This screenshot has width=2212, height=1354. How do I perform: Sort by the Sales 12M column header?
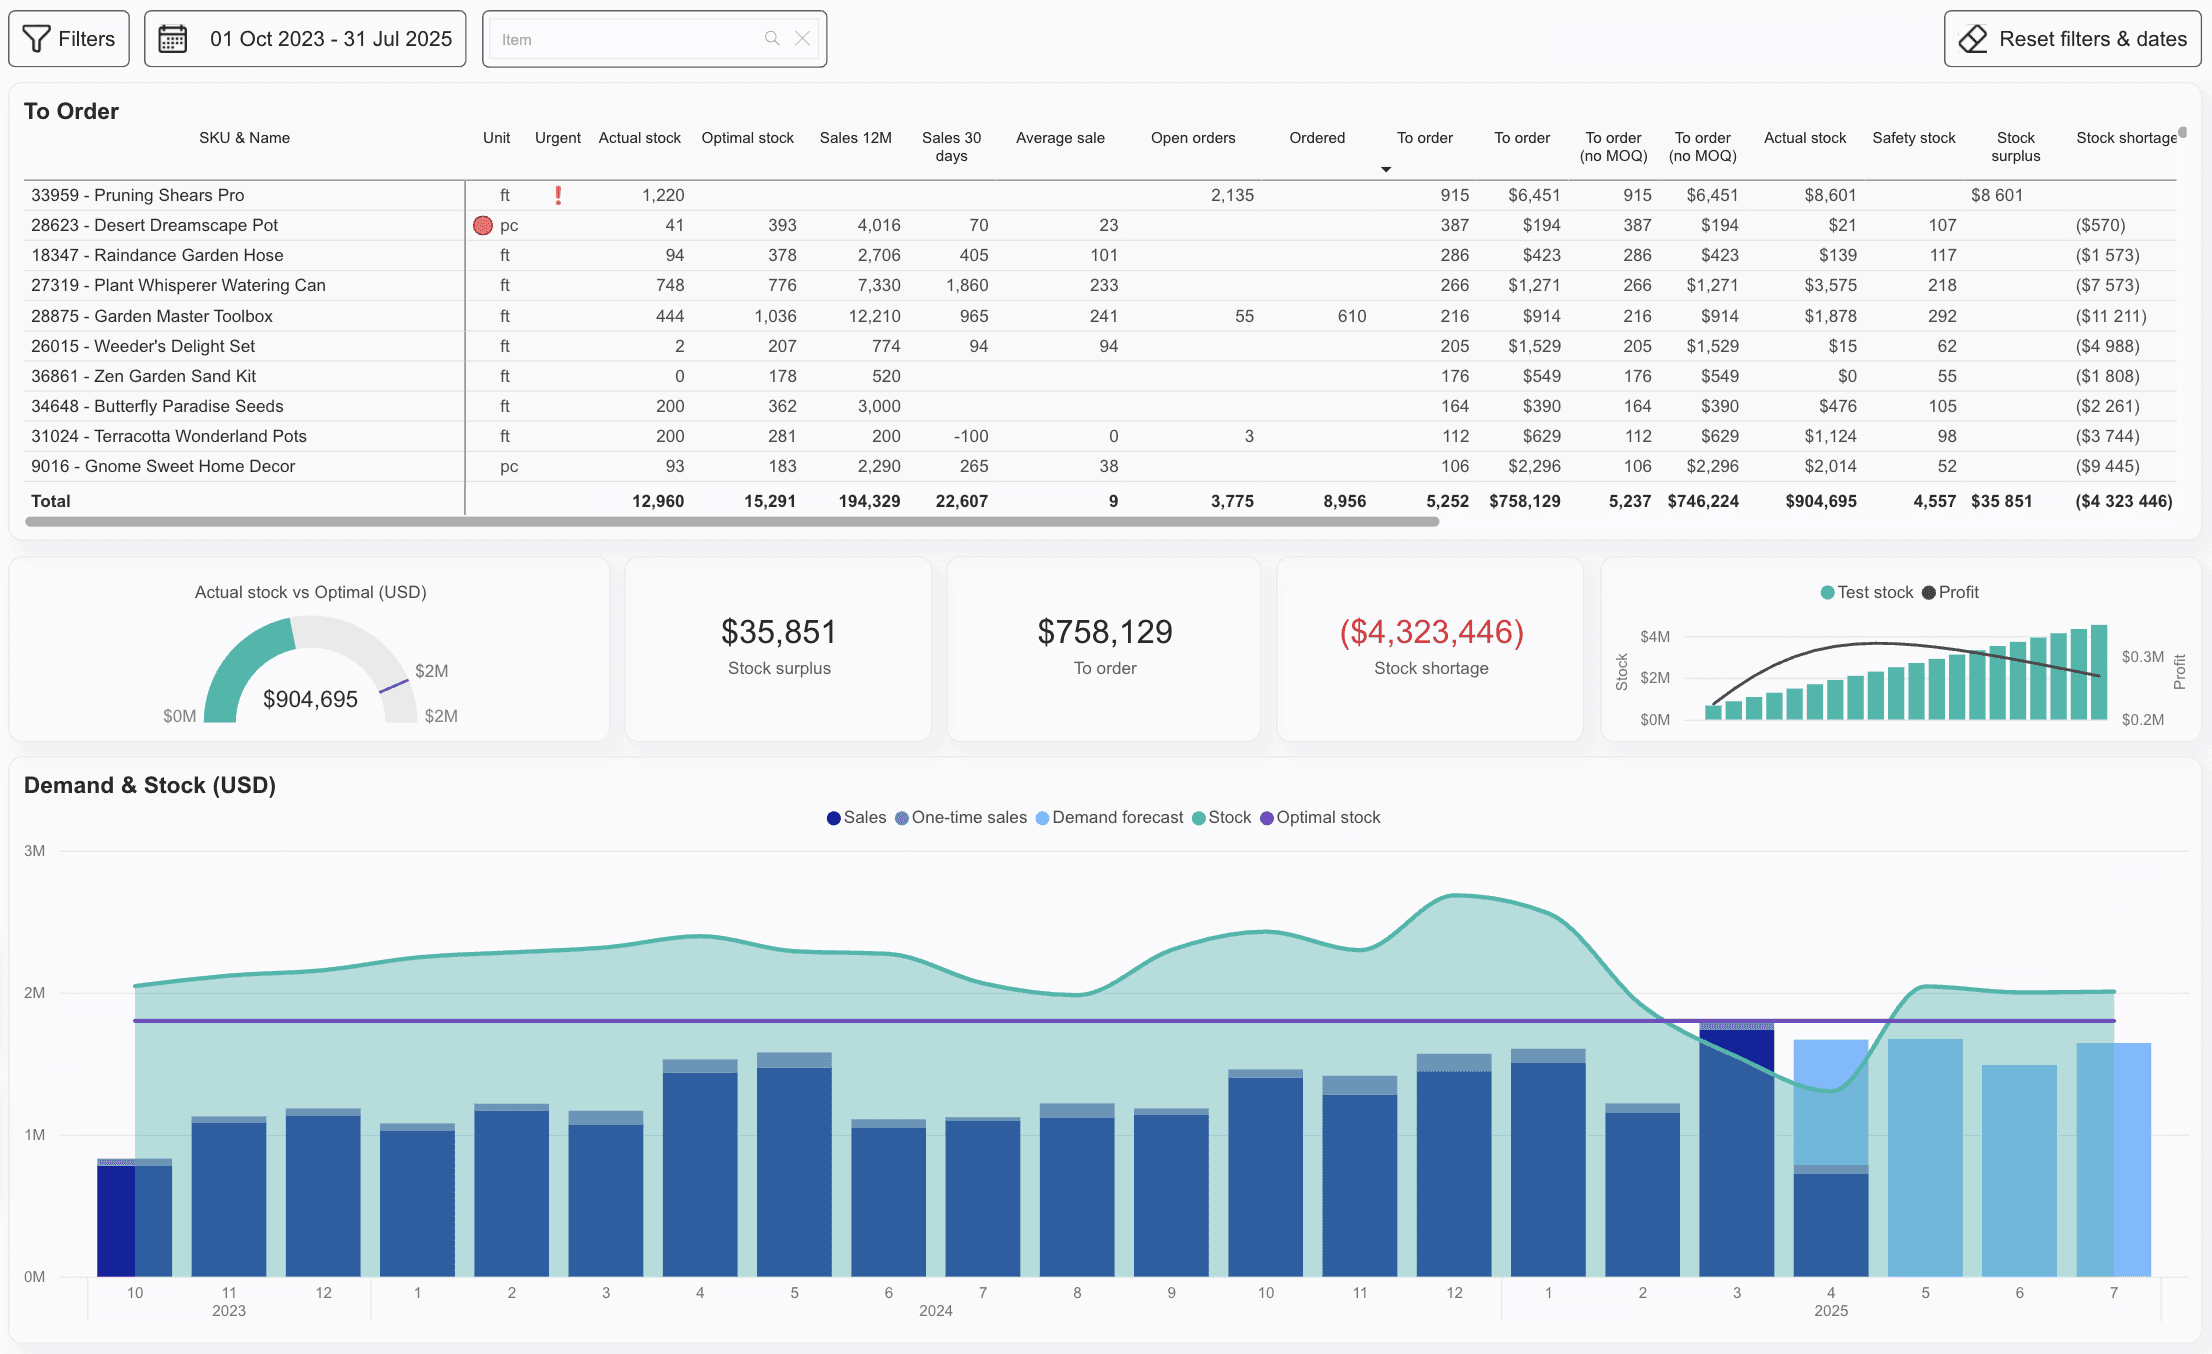pyautogui.click(x=855, y=138)
